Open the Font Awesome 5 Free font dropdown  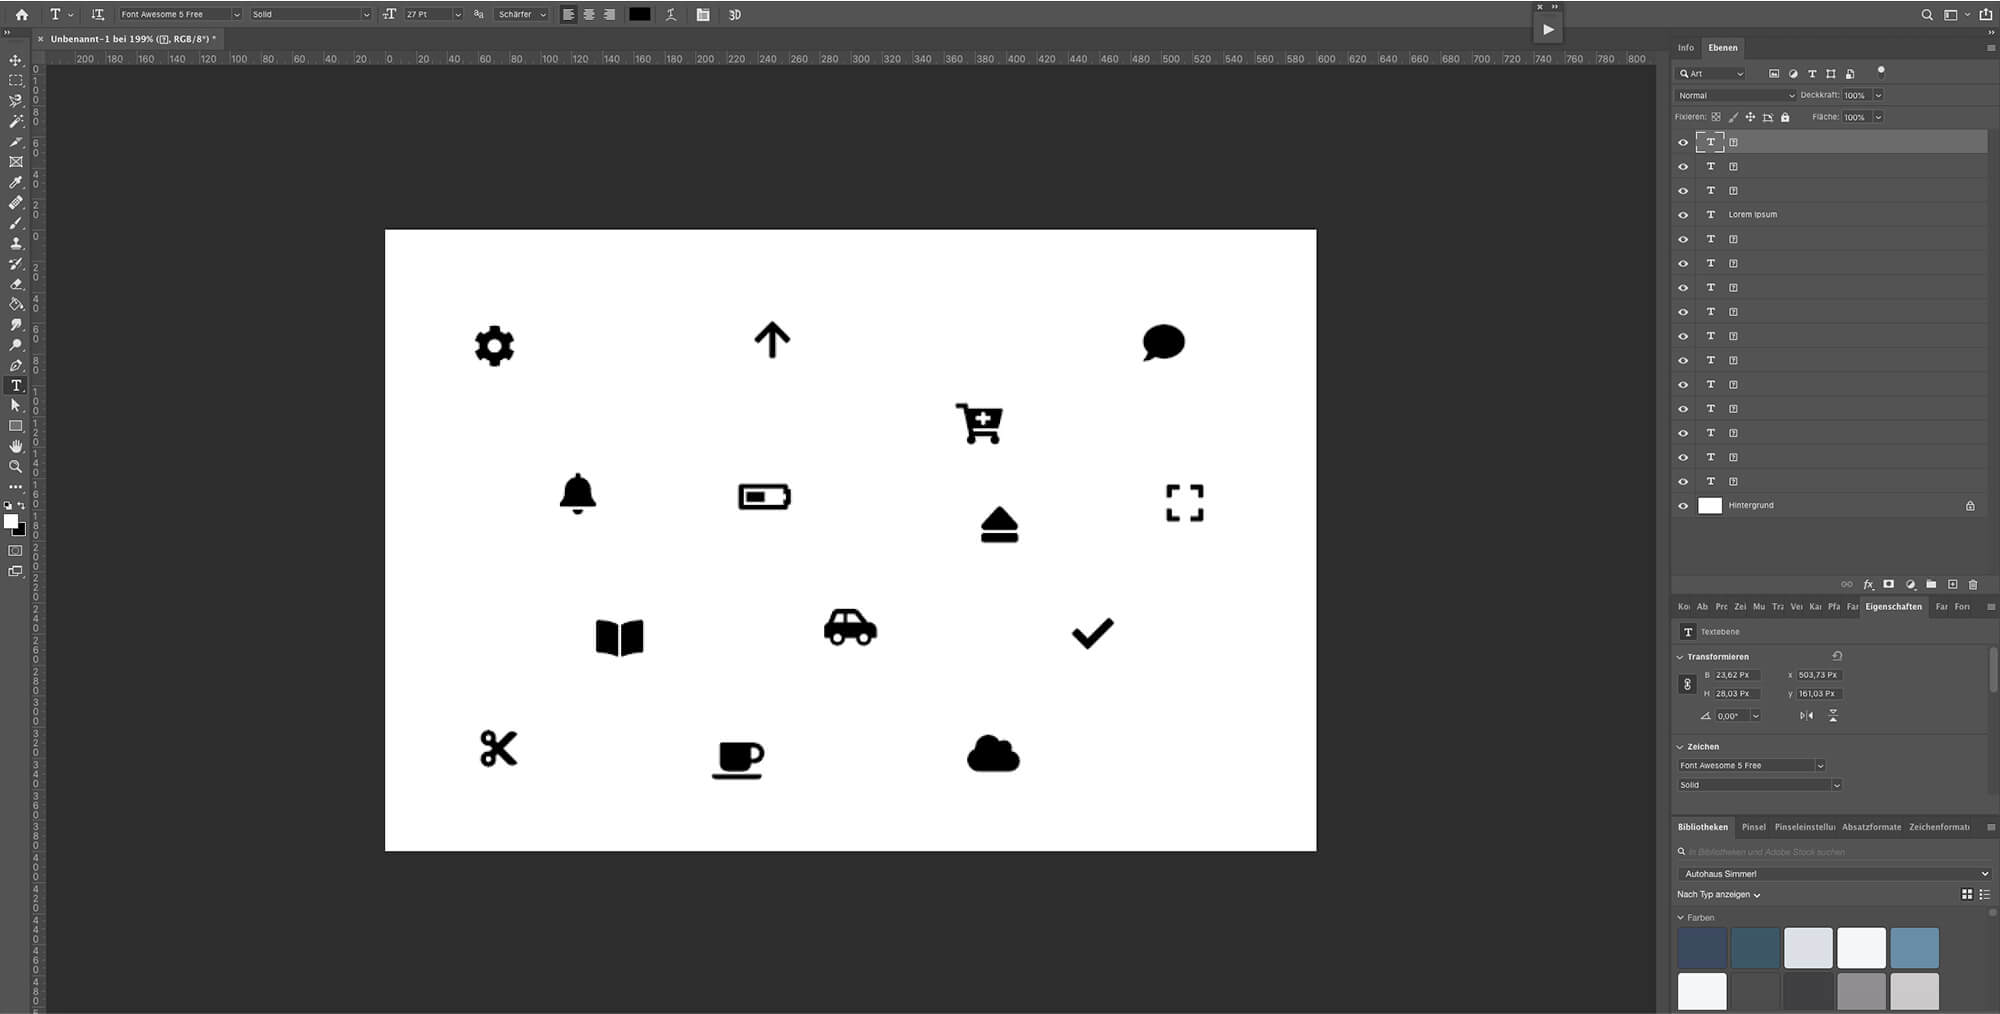pyautogui.click(x=236, y=14)
